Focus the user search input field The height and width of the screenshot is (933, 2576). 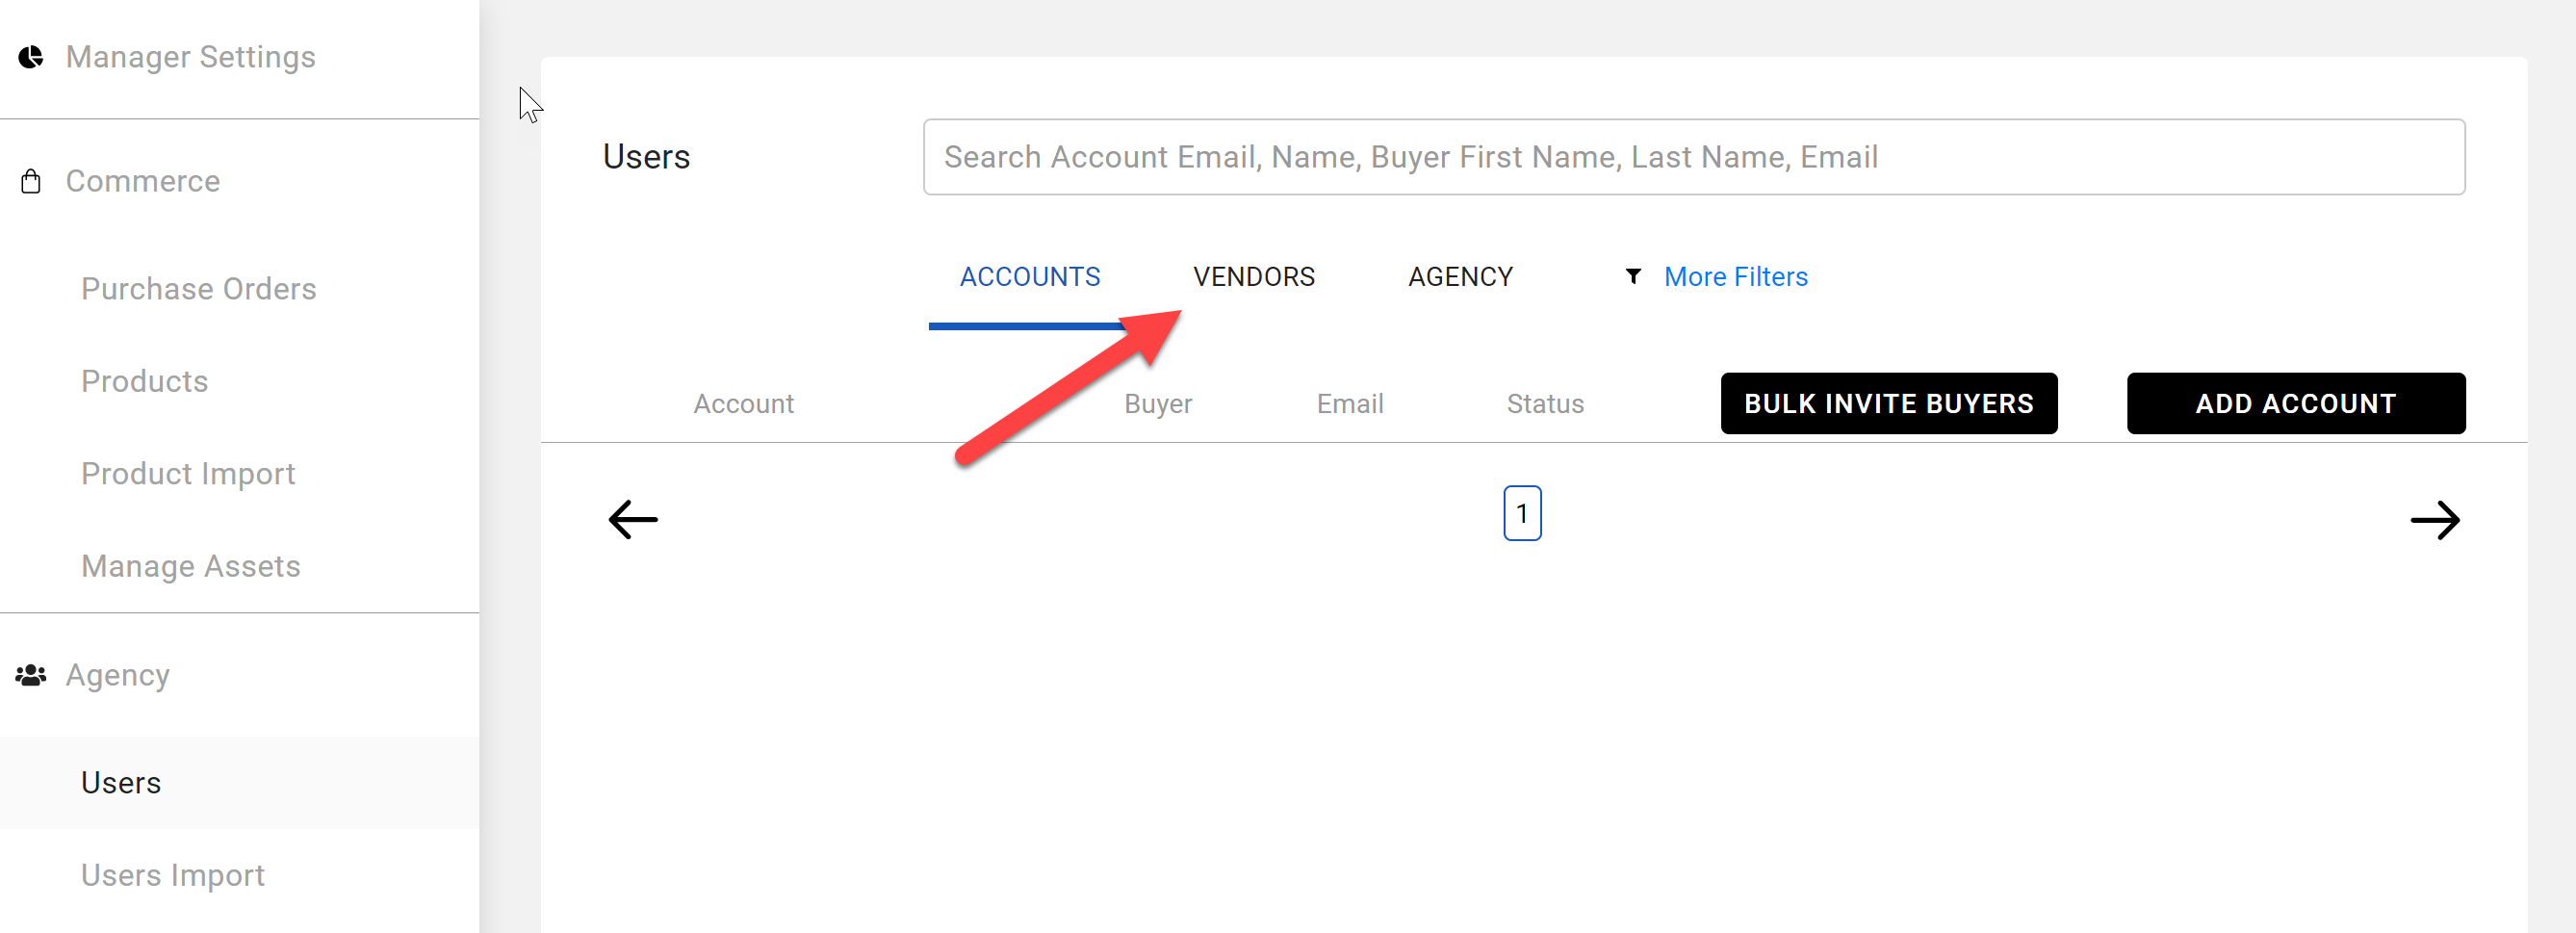coord(1693,157)
